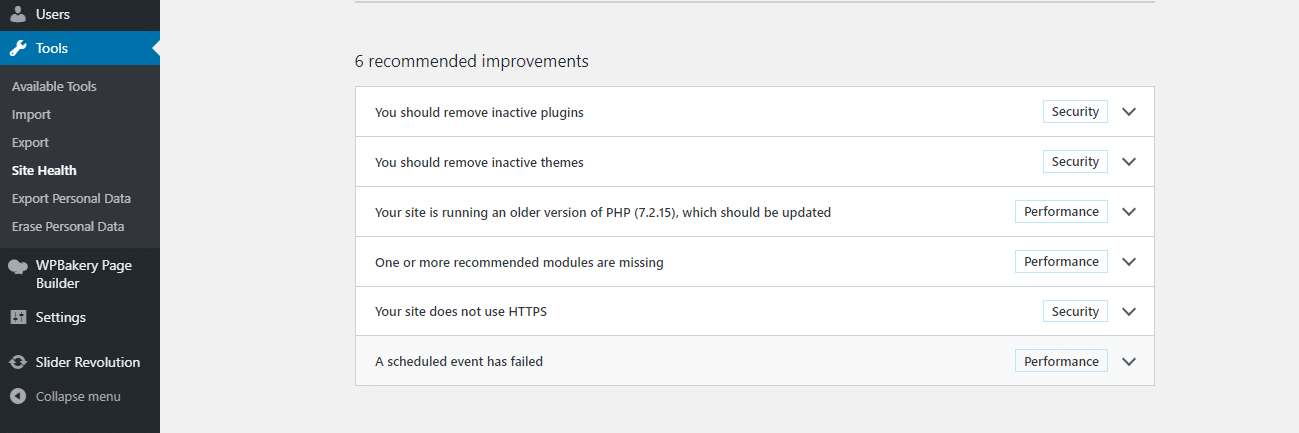Expand the inactive plugins chevron
Image resolution: width=1299 pixels, height=433 pixels.
coord(1129,112)
